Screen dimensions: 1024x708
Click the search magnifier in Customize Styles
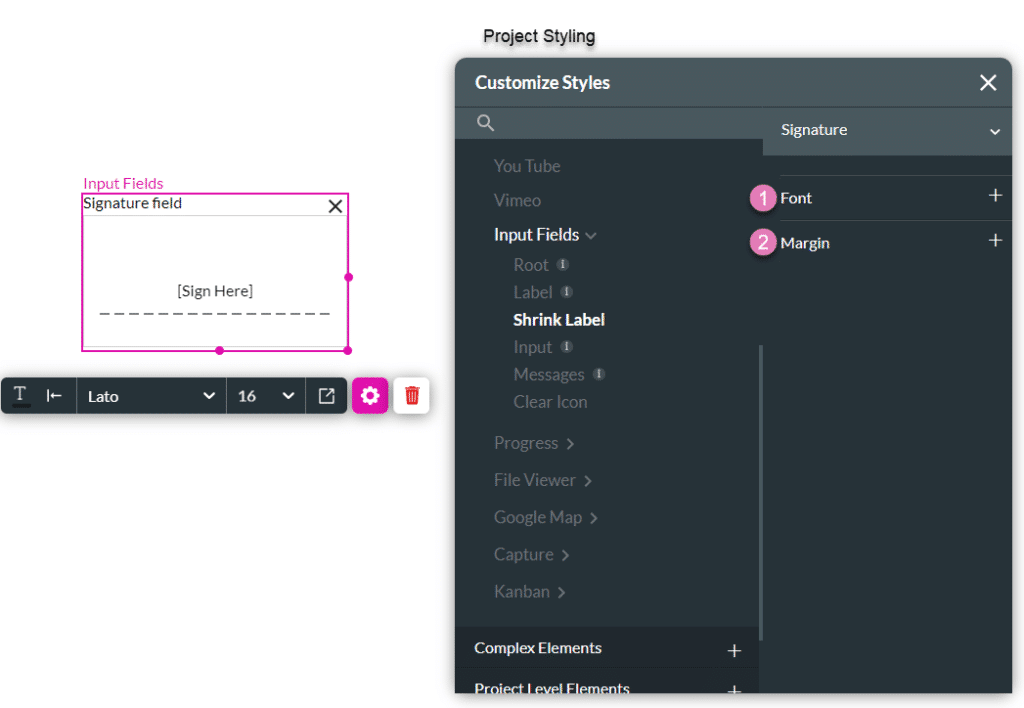(485, 123)
